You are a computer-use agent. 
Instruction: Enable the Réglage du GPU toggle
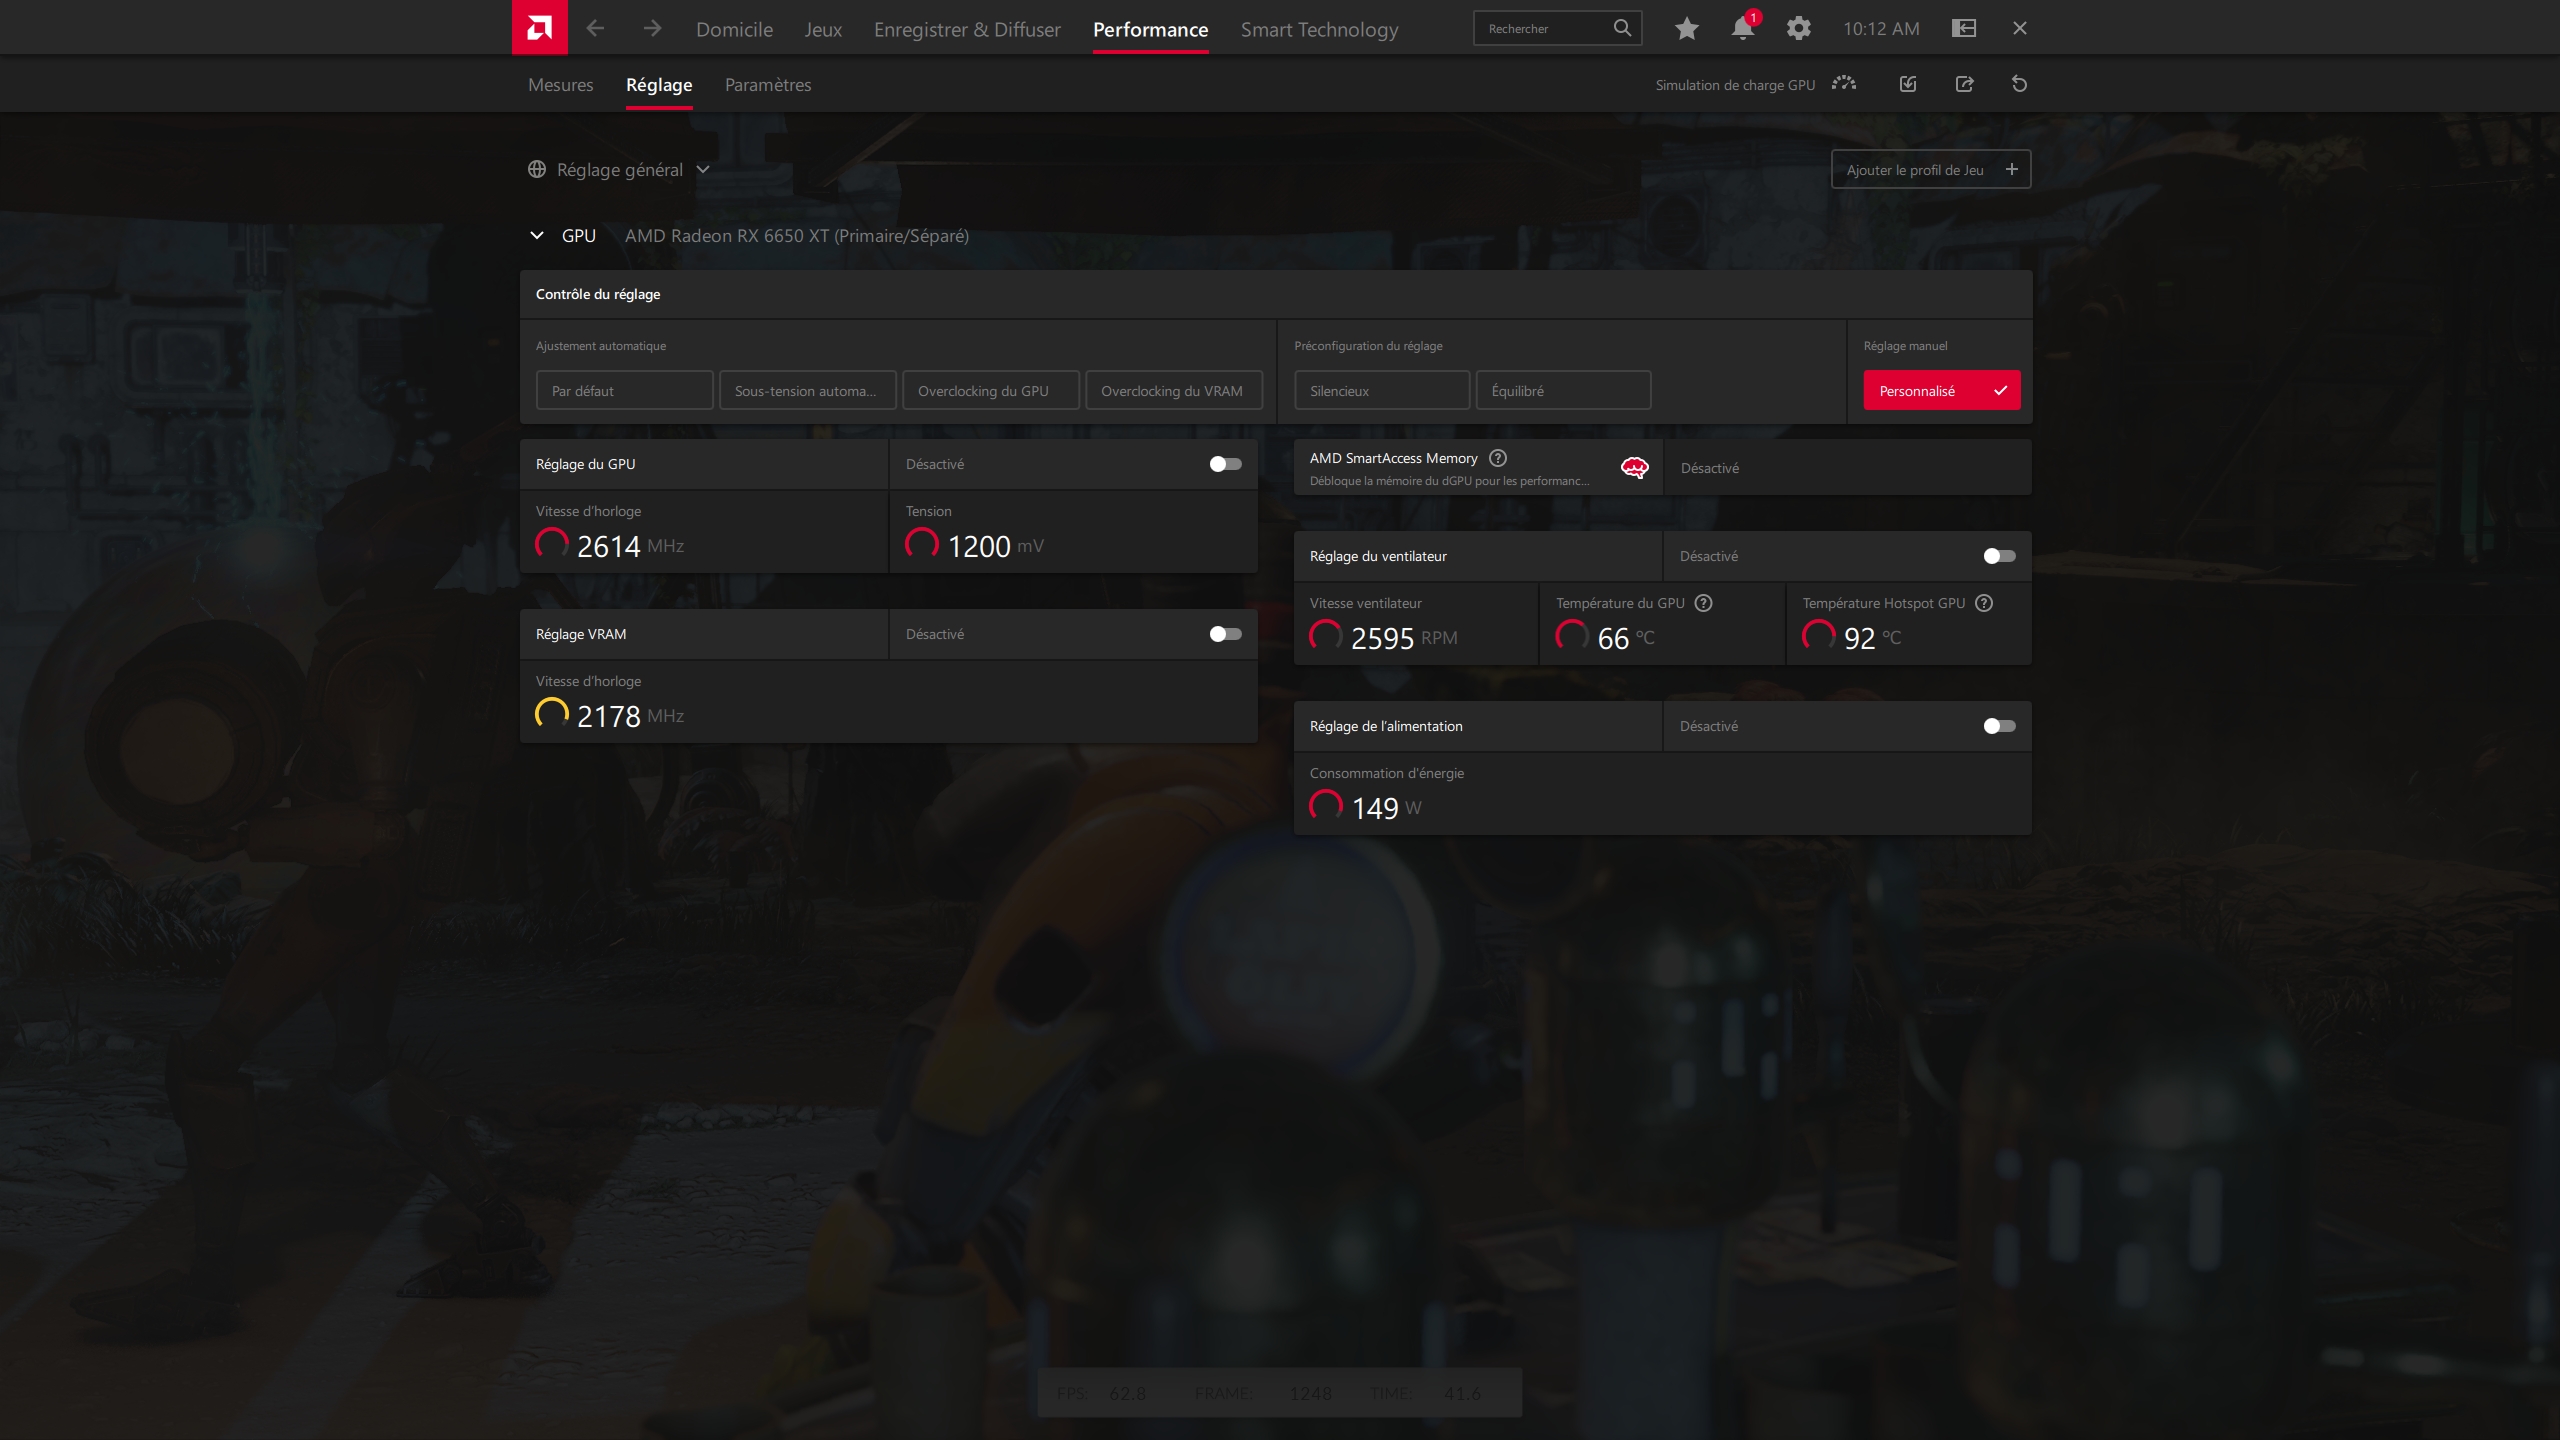click(x=1225, y=464)
